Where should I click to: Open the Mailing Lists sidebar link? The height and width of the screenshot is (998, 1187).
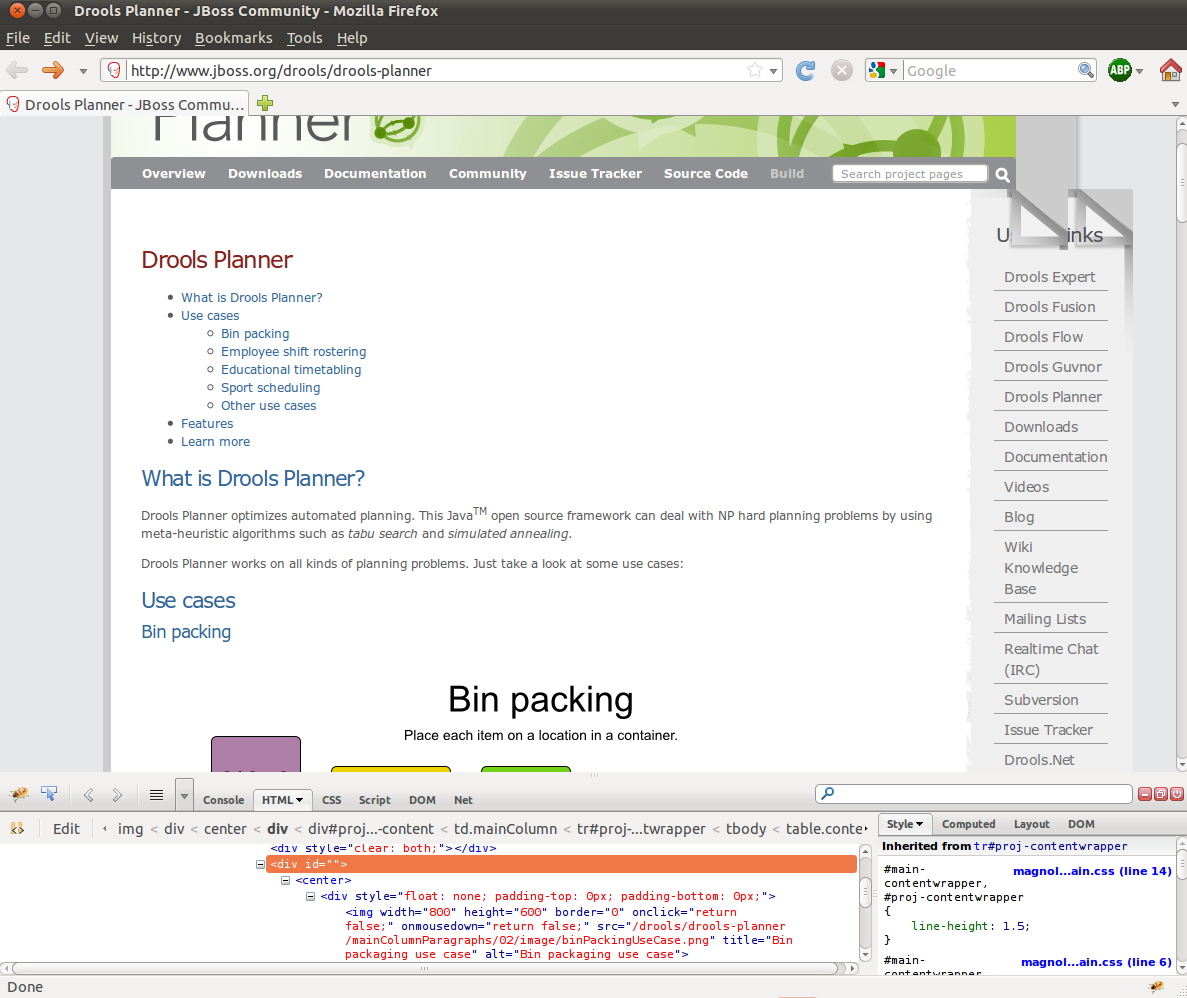[1045, 619]
